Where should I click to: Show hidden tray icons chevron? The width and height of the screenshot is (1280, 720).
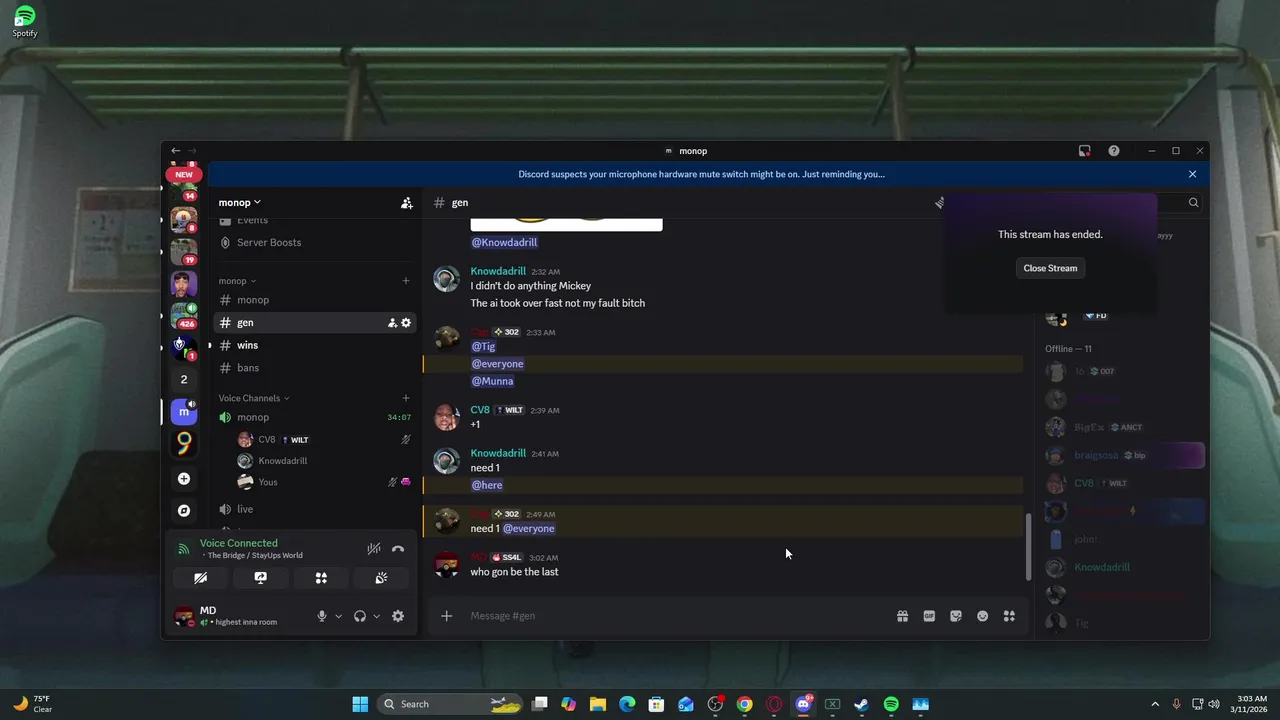(x=1155, y=704)
